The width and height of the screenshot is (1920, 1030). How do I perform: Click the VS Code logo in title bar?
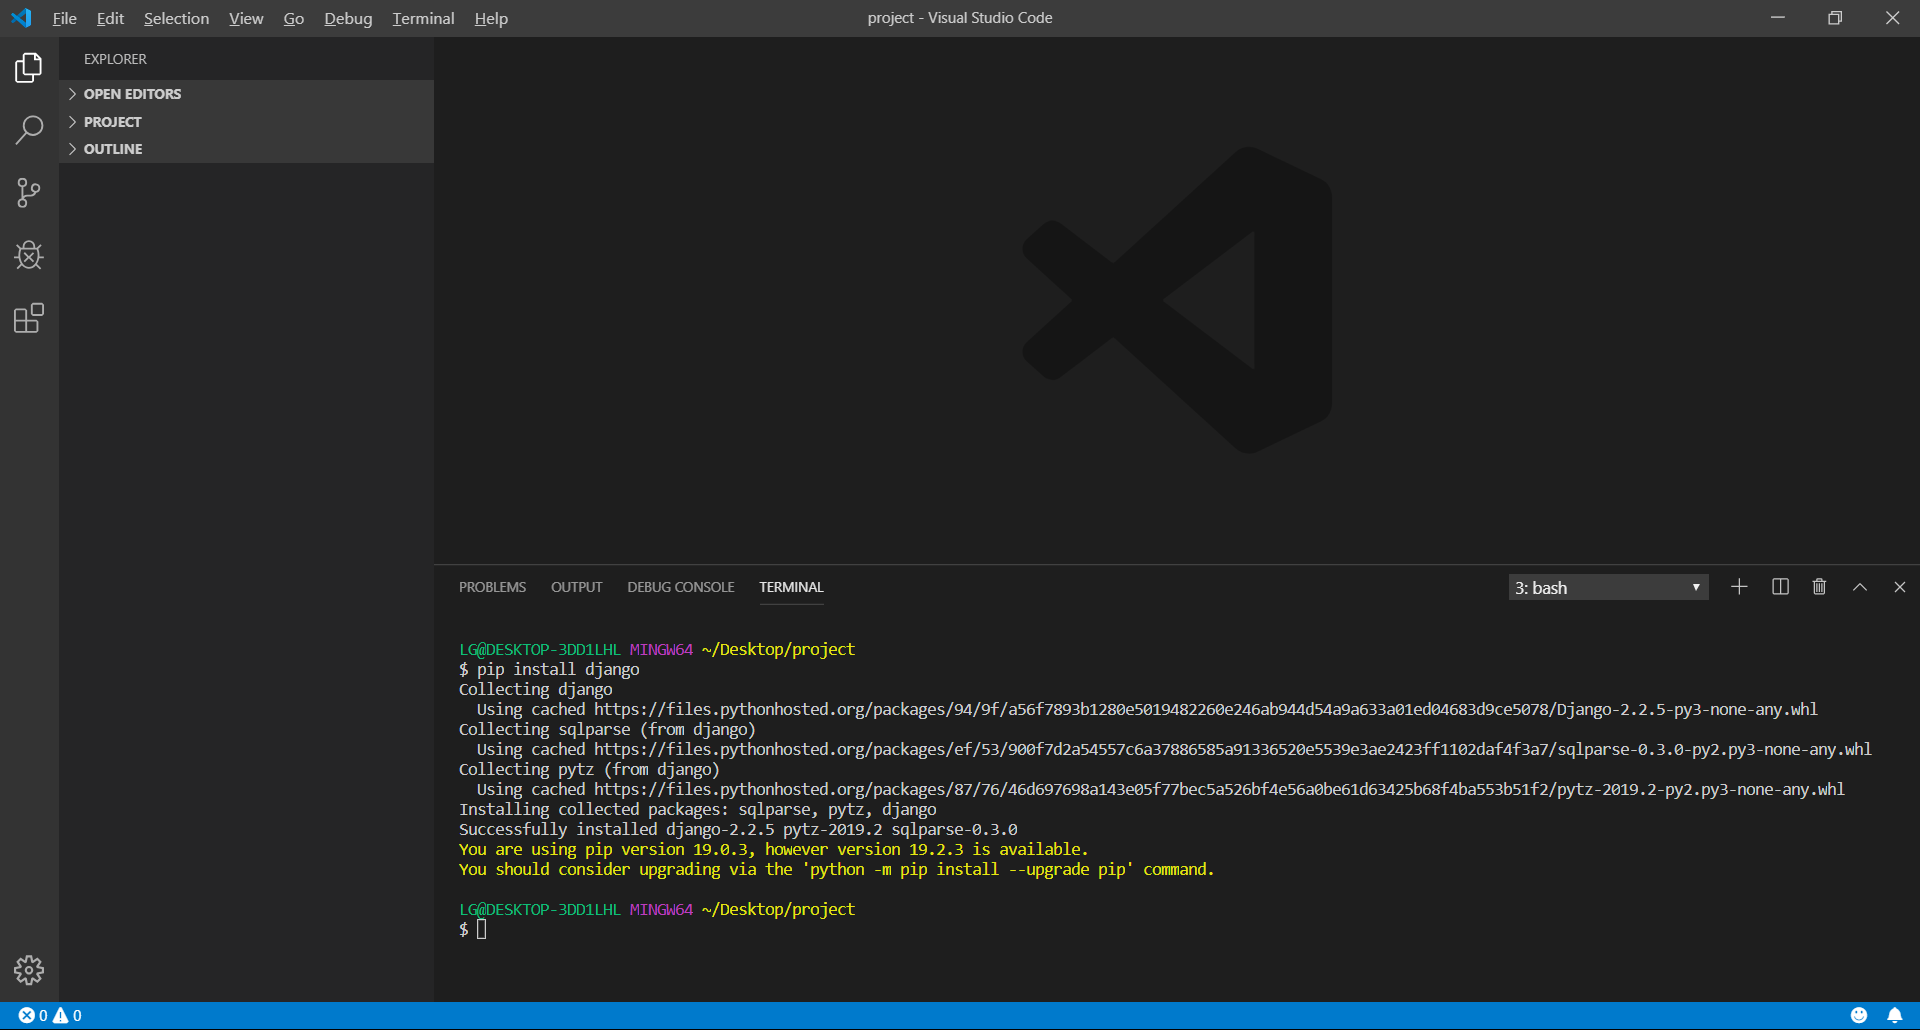[21, 18]
